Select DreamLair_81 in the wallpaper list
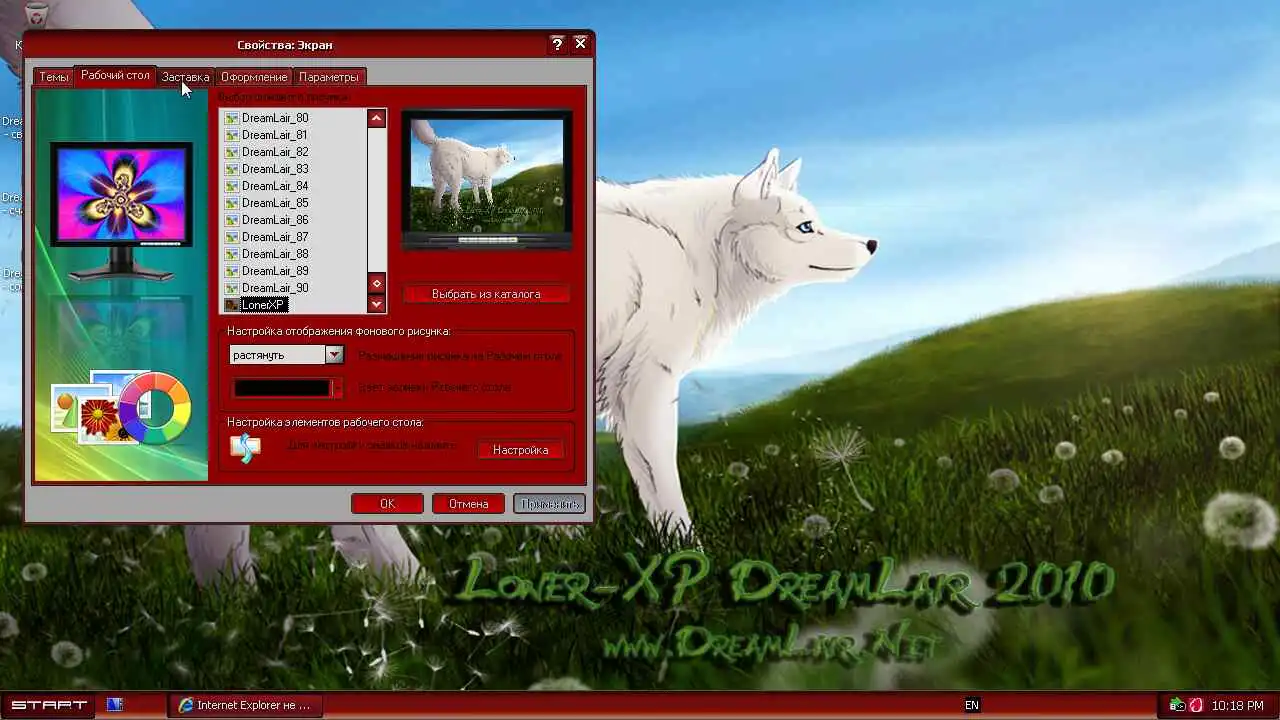The width and height of the screenshot is (1280, 720). [274, 135]
